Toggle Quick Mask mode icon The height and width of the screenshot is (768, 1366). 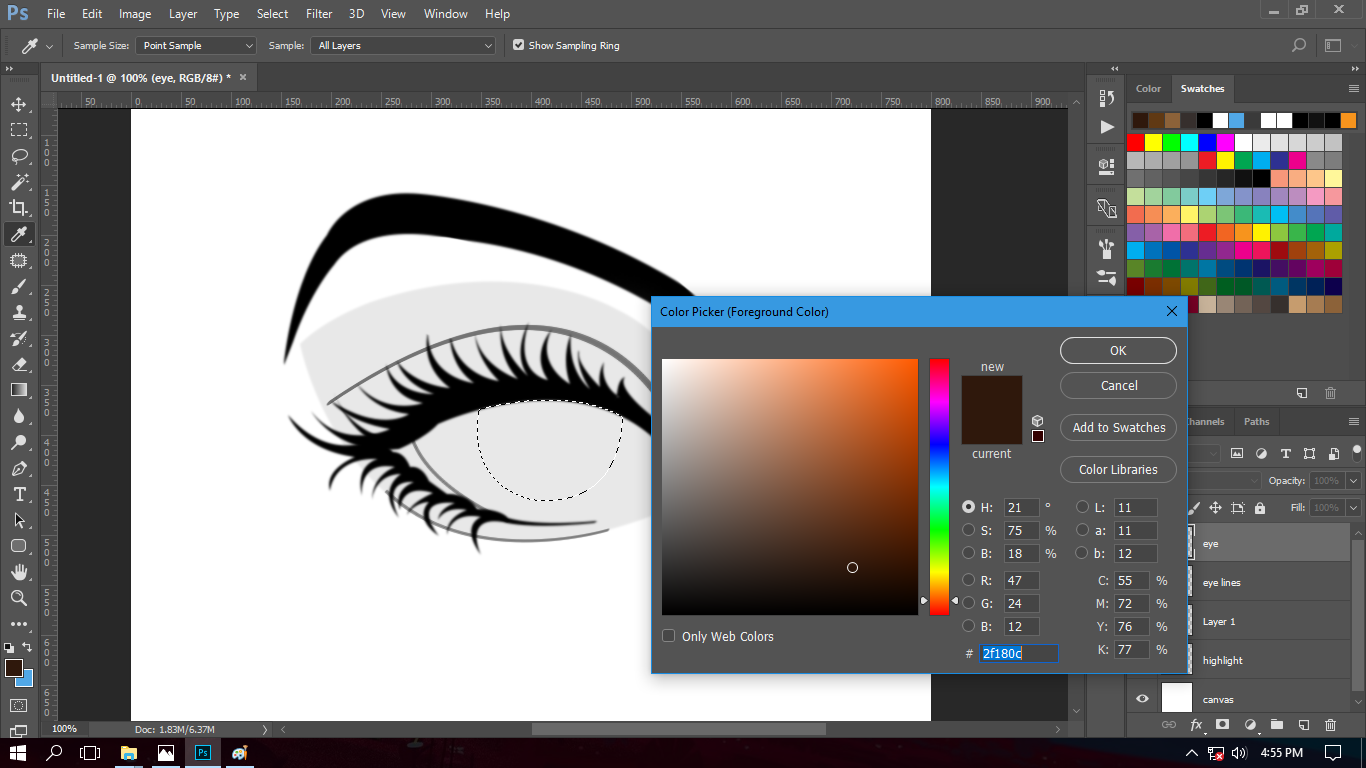coord(19,706)
